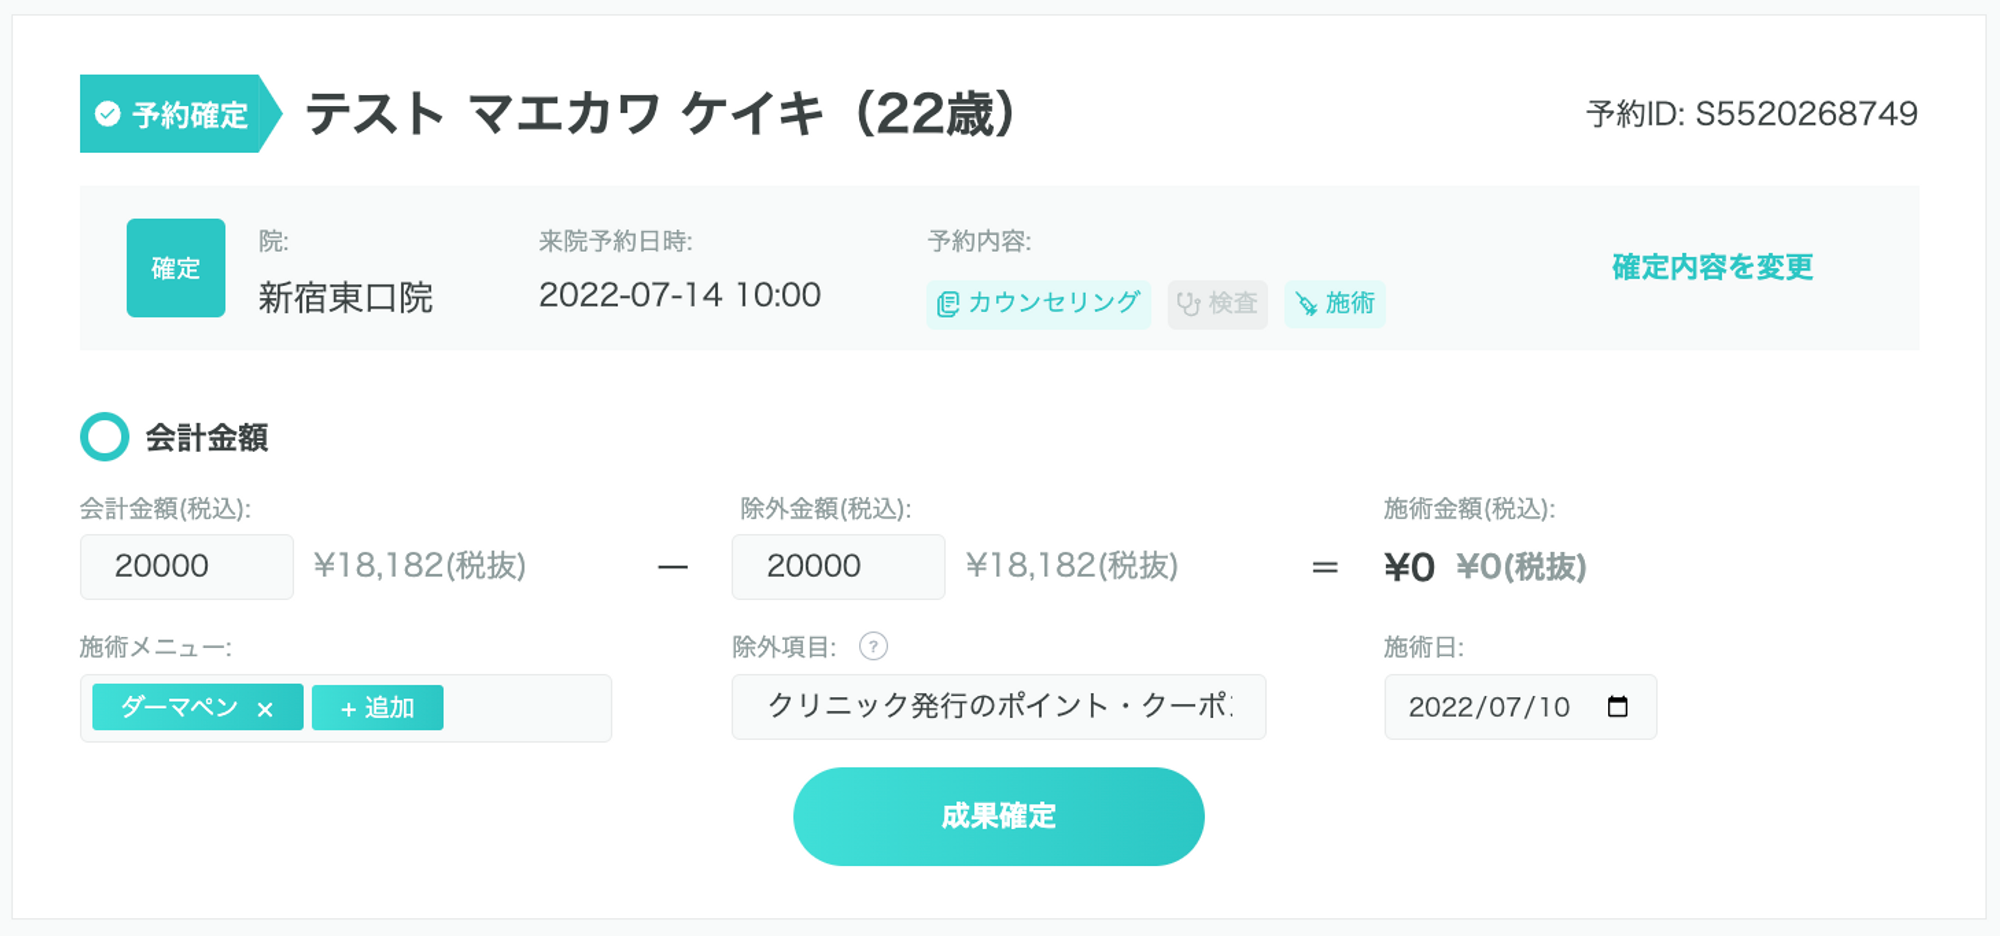Remove the ダーマペン menu tag

click(265, 709)
